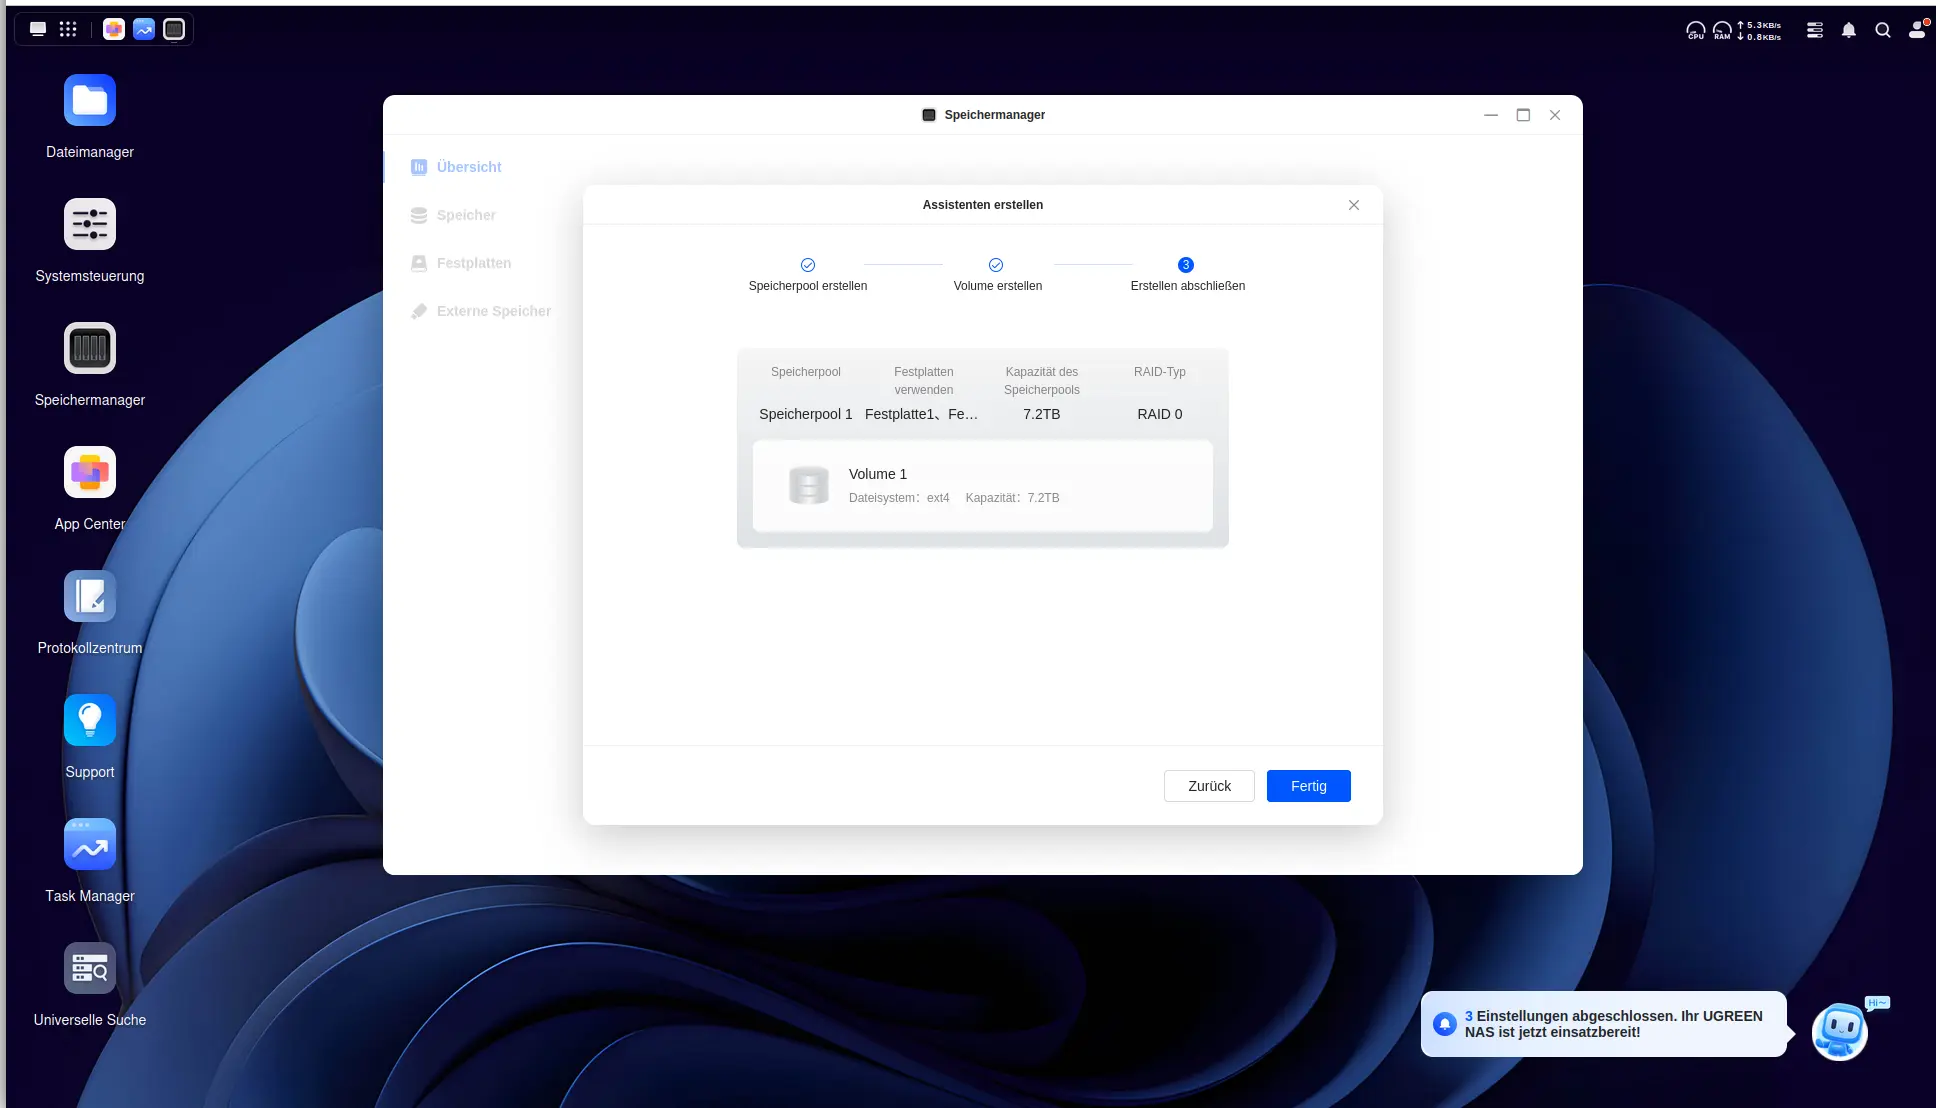This screenshot has width=1936, height=1108.
Task: Open Protokollzentrum desktop icon
Action: pos(90,597)
